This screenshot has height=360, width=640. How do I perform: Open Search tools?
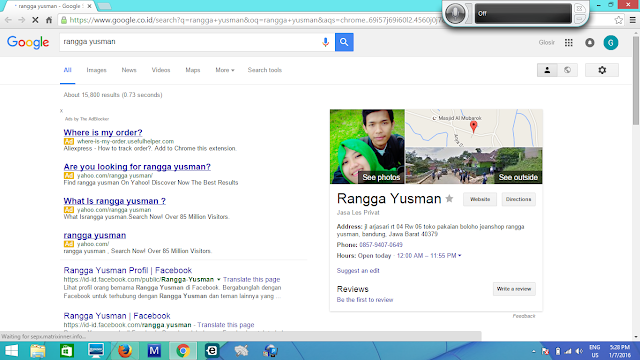click(x=264, y=70)
